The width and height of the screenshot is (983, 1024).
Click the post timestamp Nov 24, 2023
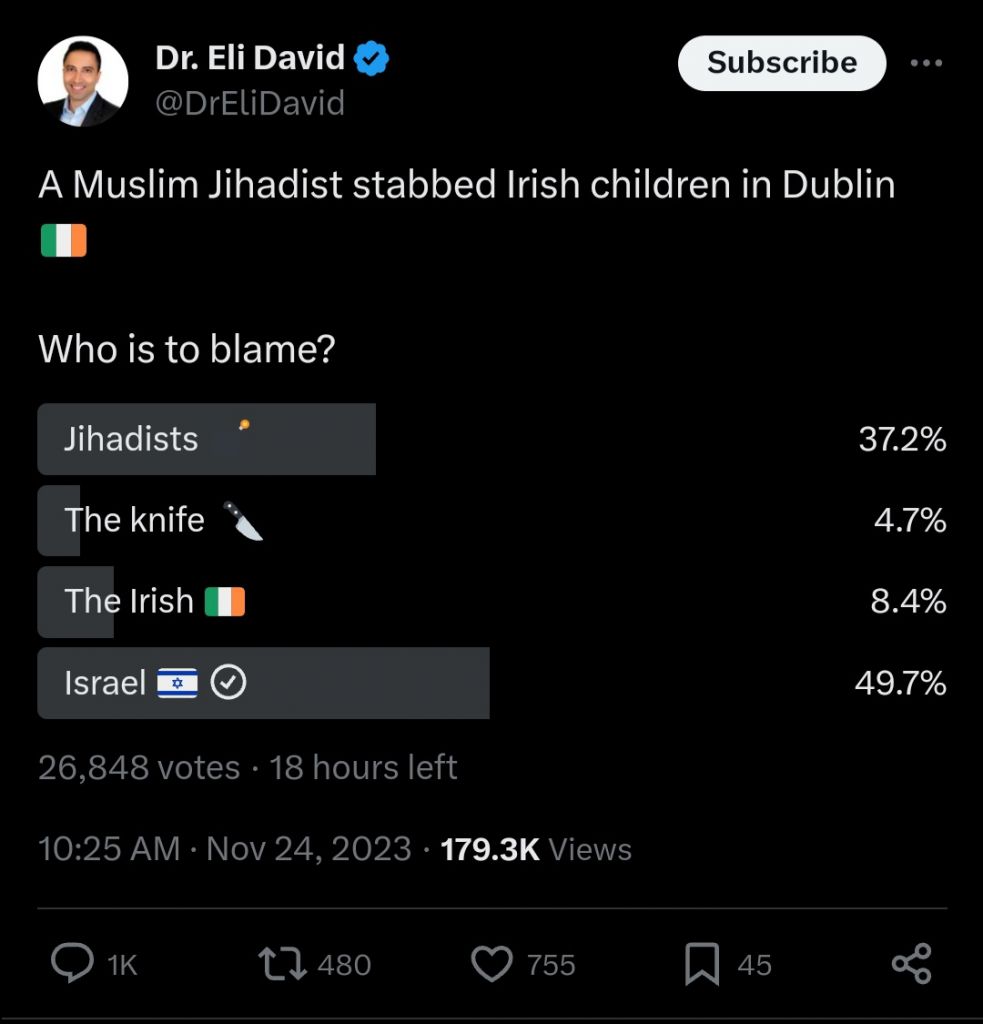(x=309, y=849)
